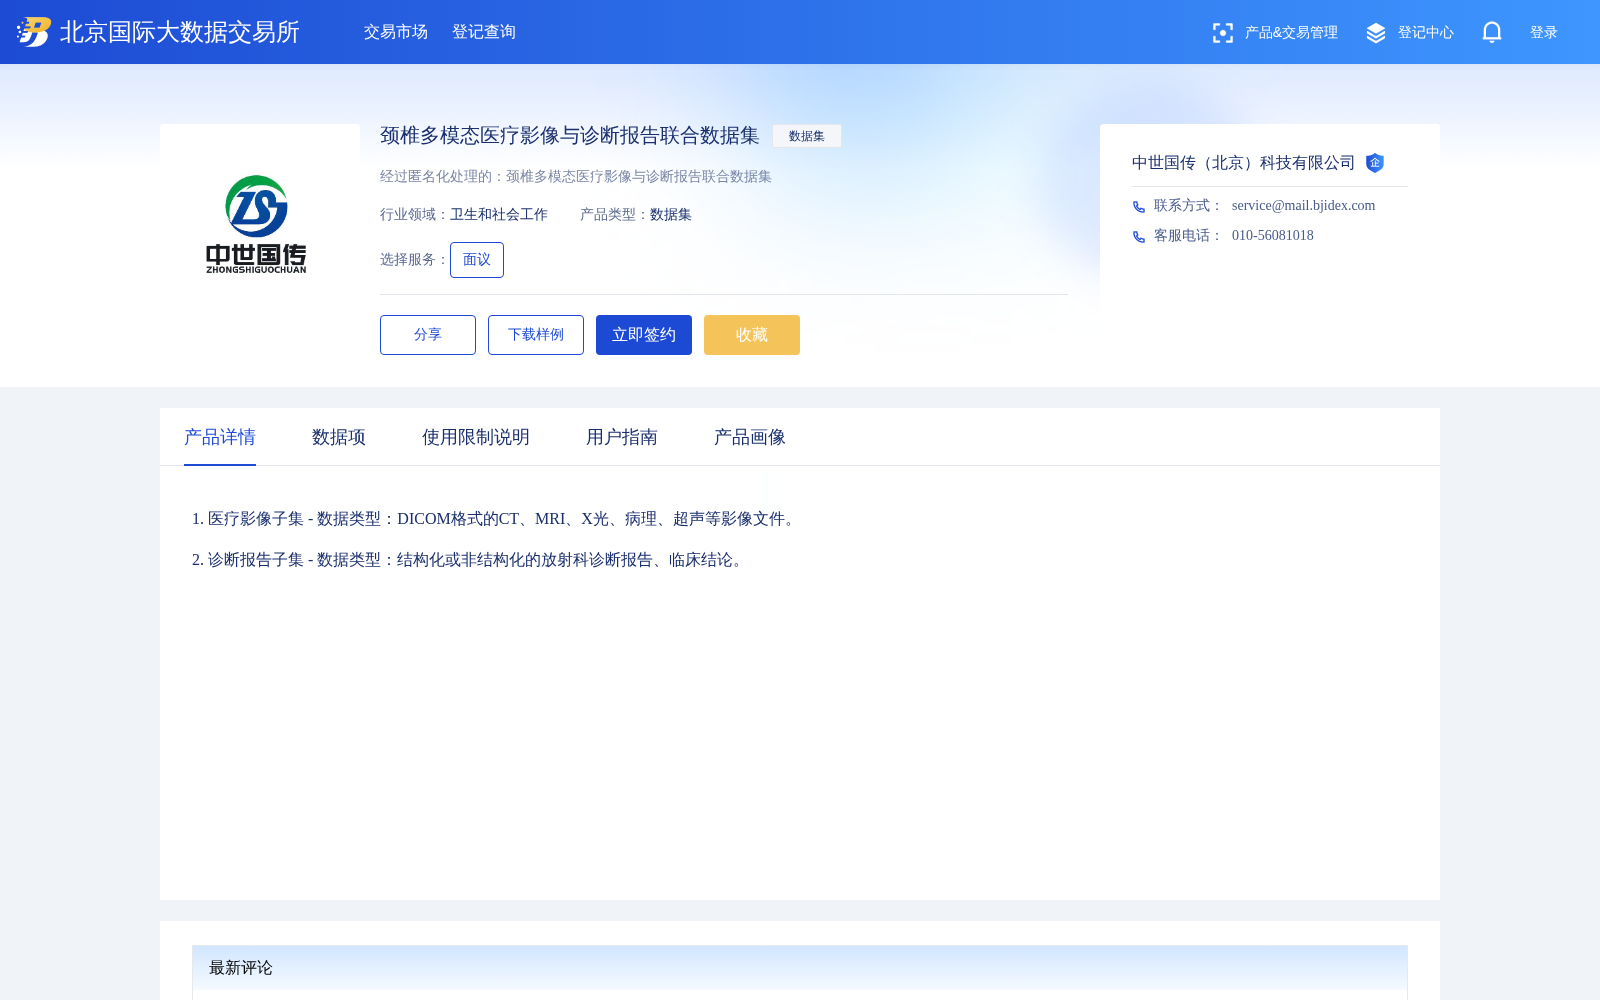The width and height of the screenshot is (1600, 1000).
Task: Click the 医疗影像子集 description line
Action: [496, 519]
